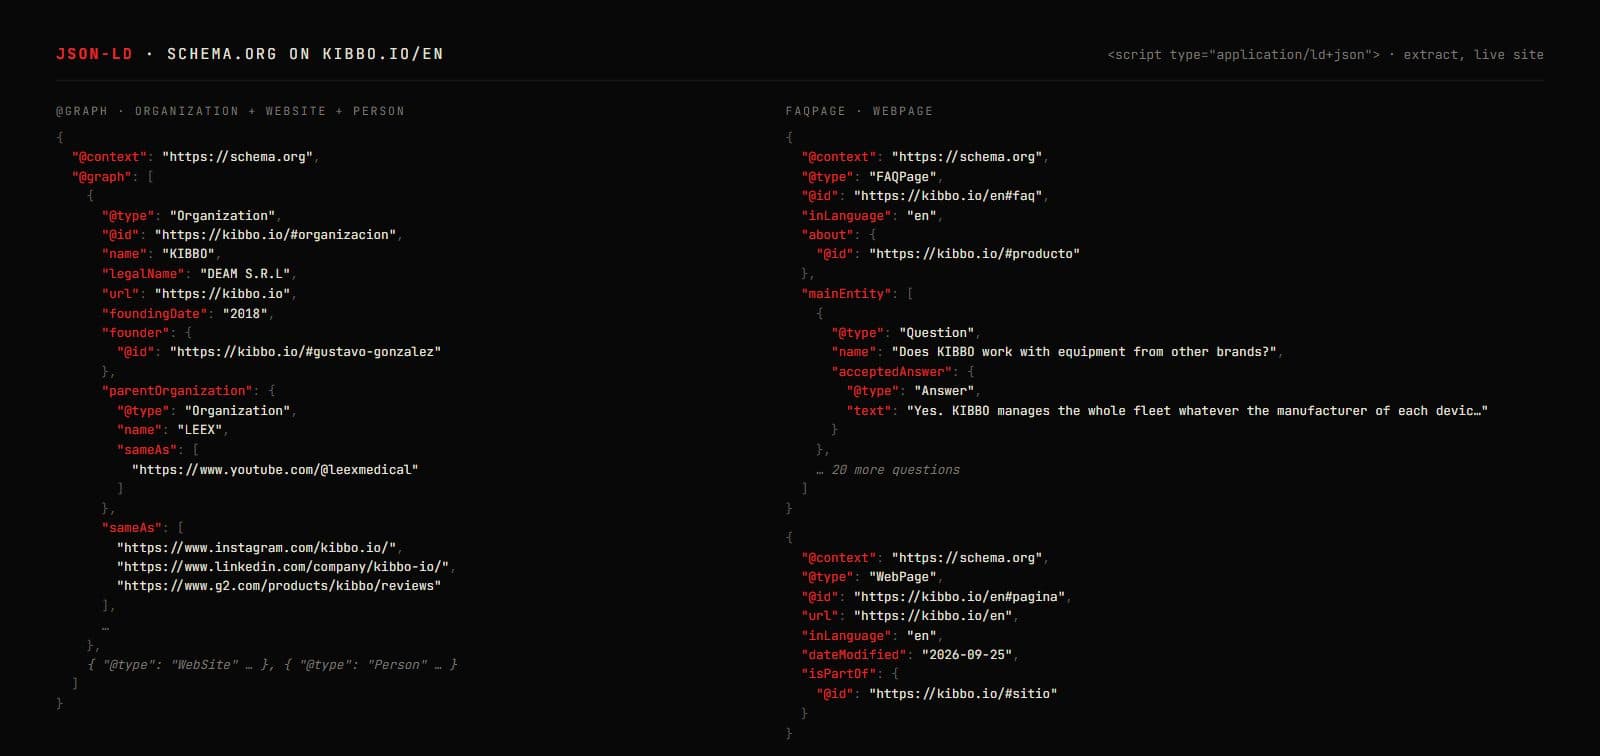Select the "2026-09-25" date value

pyautogui.click(x=967, y=655)
